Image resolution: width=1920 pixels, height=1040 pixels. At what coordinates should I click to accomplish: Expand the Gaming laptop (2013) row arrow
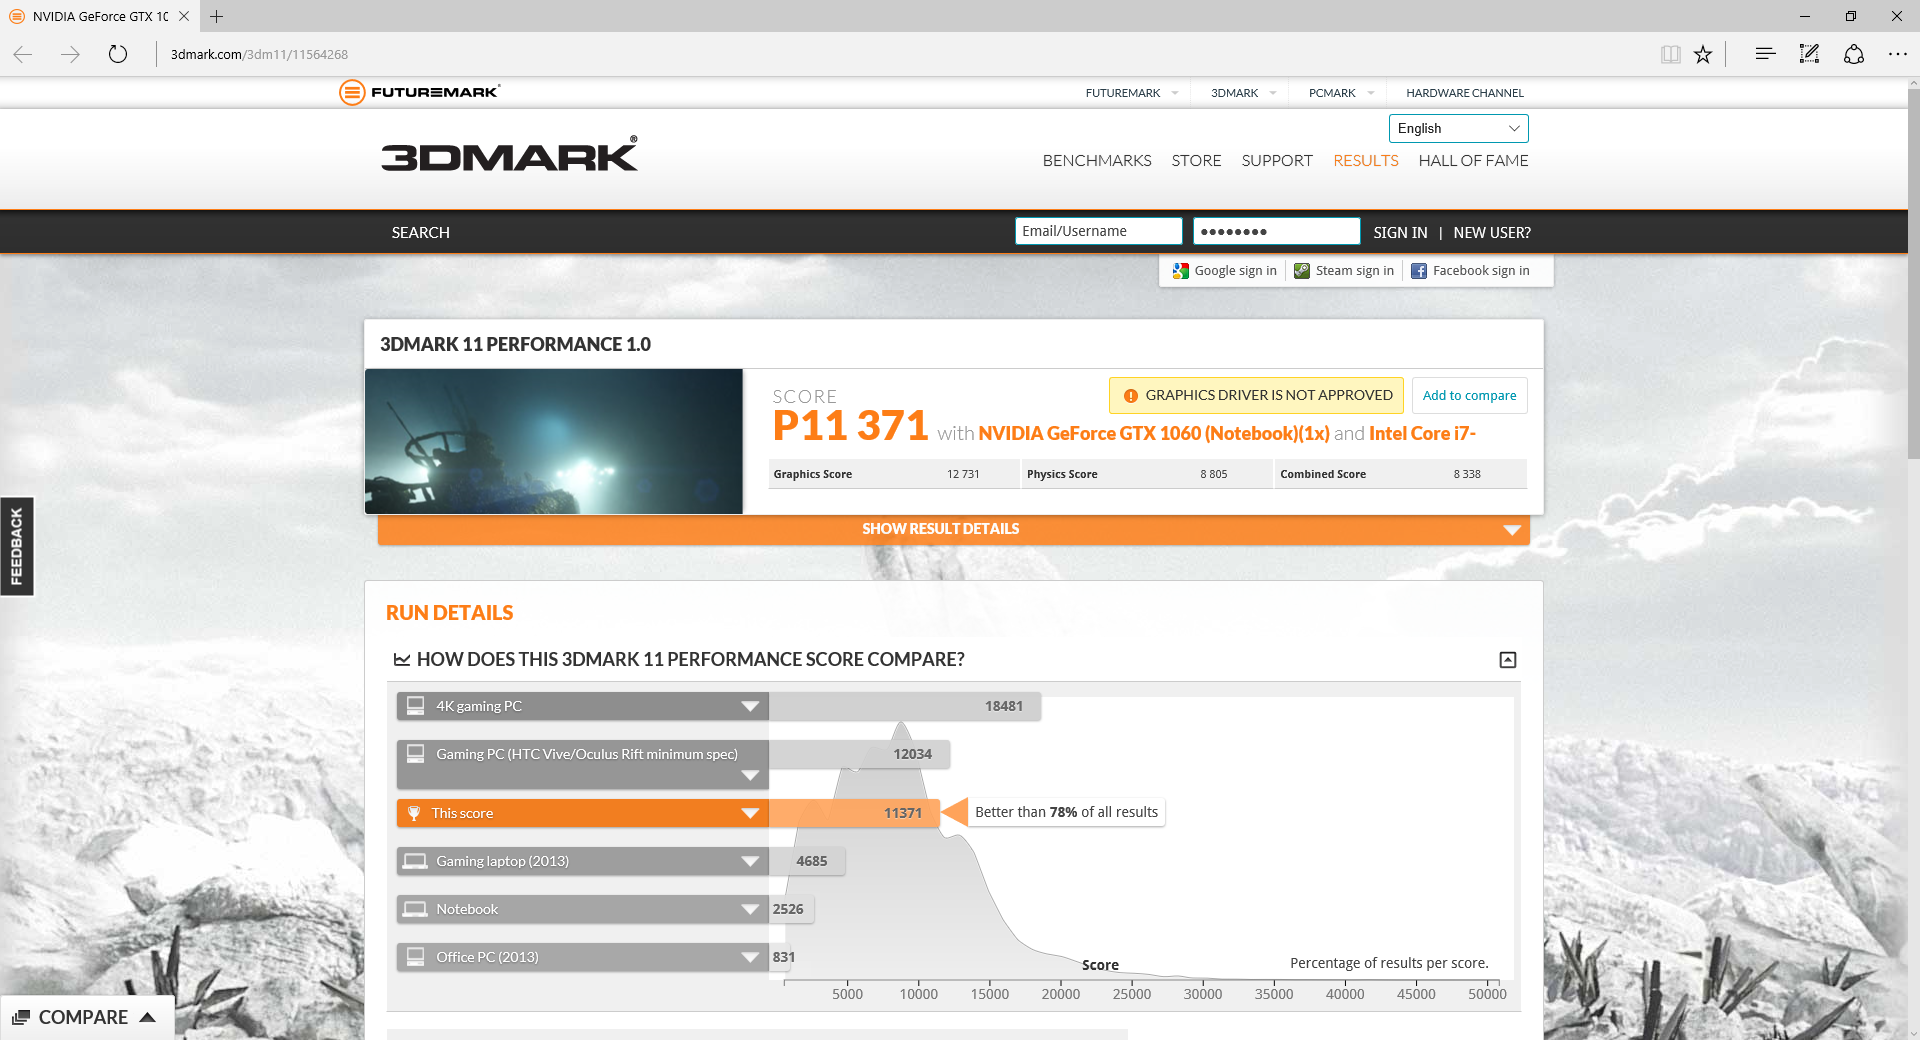(x=750, y=861)
